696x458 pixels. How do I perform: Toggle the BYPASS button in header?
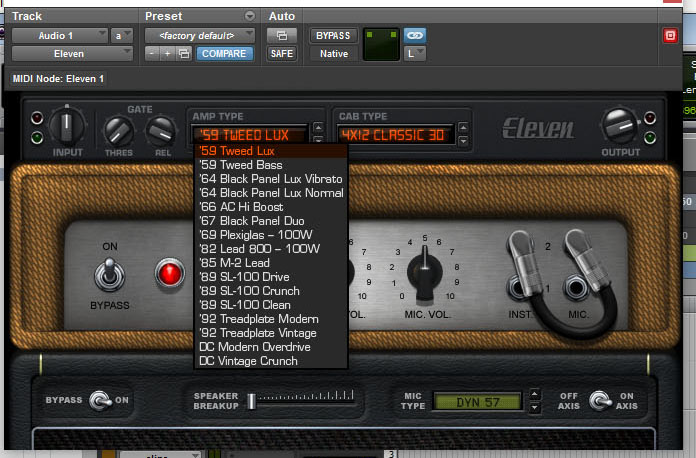point(333,36)
